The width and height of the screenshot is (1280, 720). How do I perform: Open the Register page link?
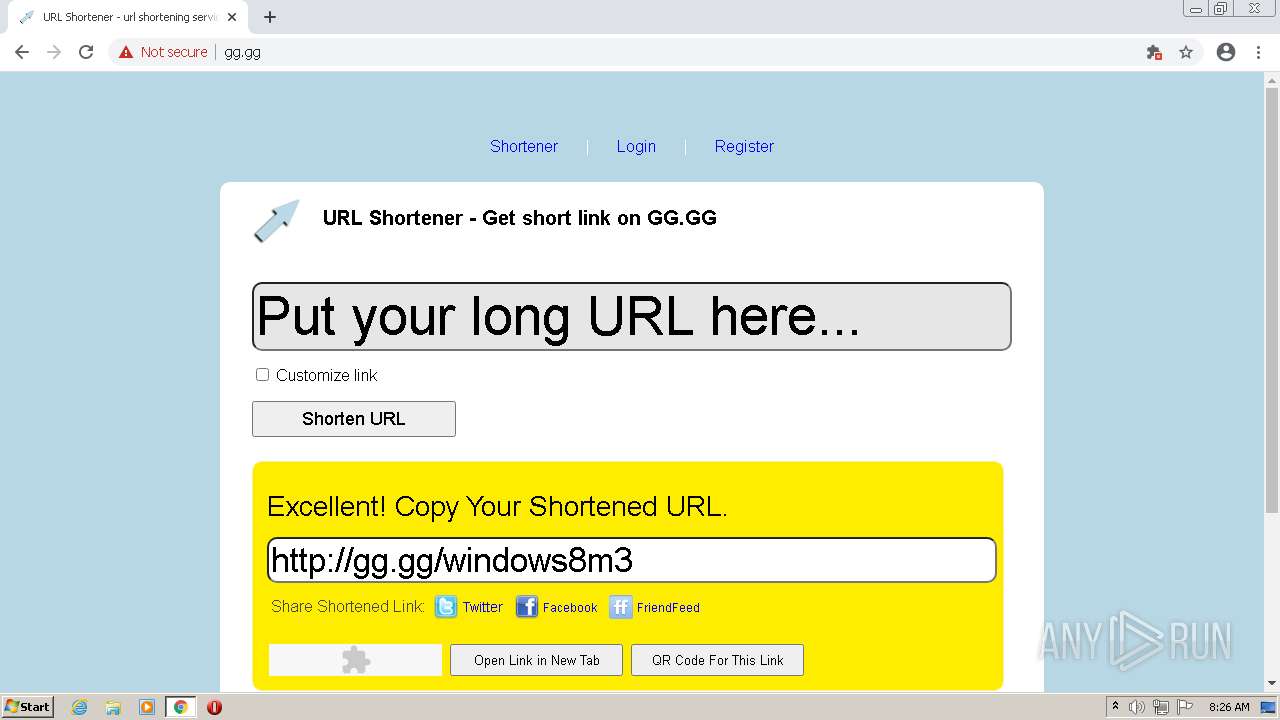[x=744, y=146]
